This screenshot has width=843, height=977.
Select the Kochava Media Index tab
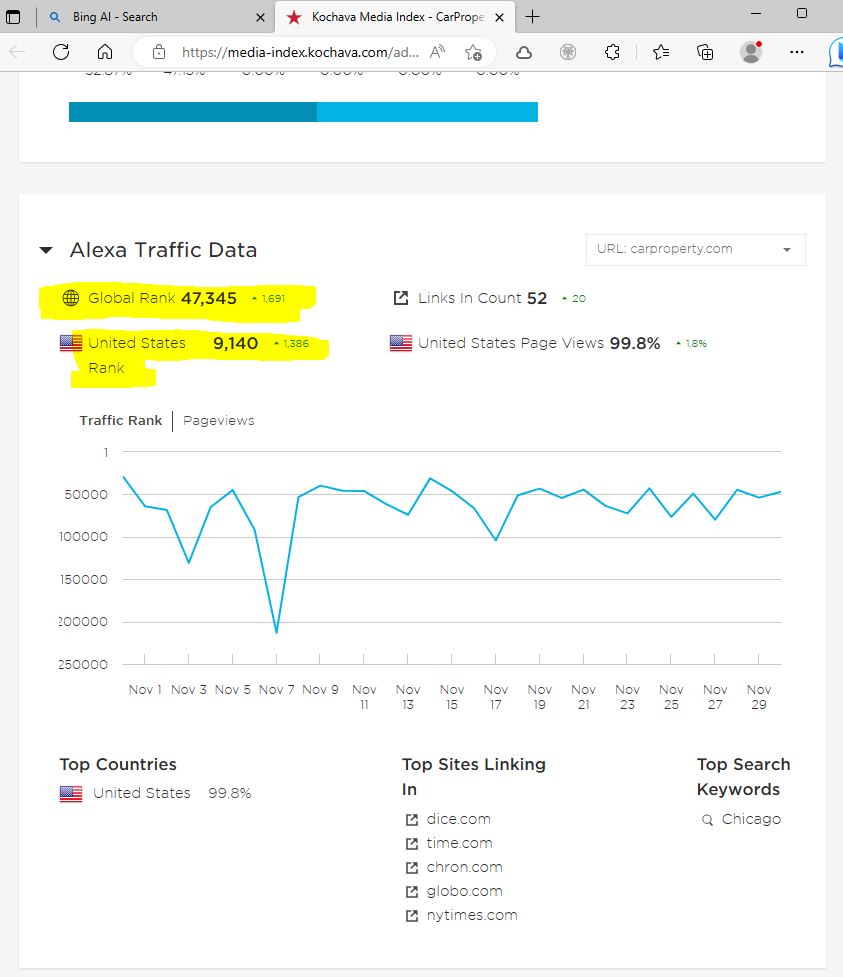click(x=395, y=17)
